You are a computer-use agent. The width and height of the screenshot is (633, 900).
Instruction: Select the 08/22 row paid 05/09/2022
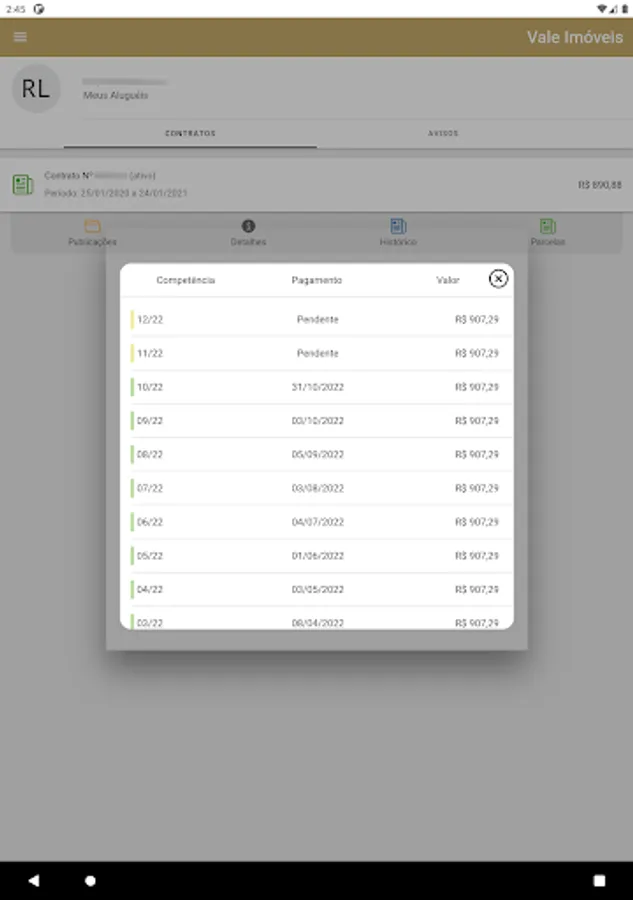(x=317, y=455)
